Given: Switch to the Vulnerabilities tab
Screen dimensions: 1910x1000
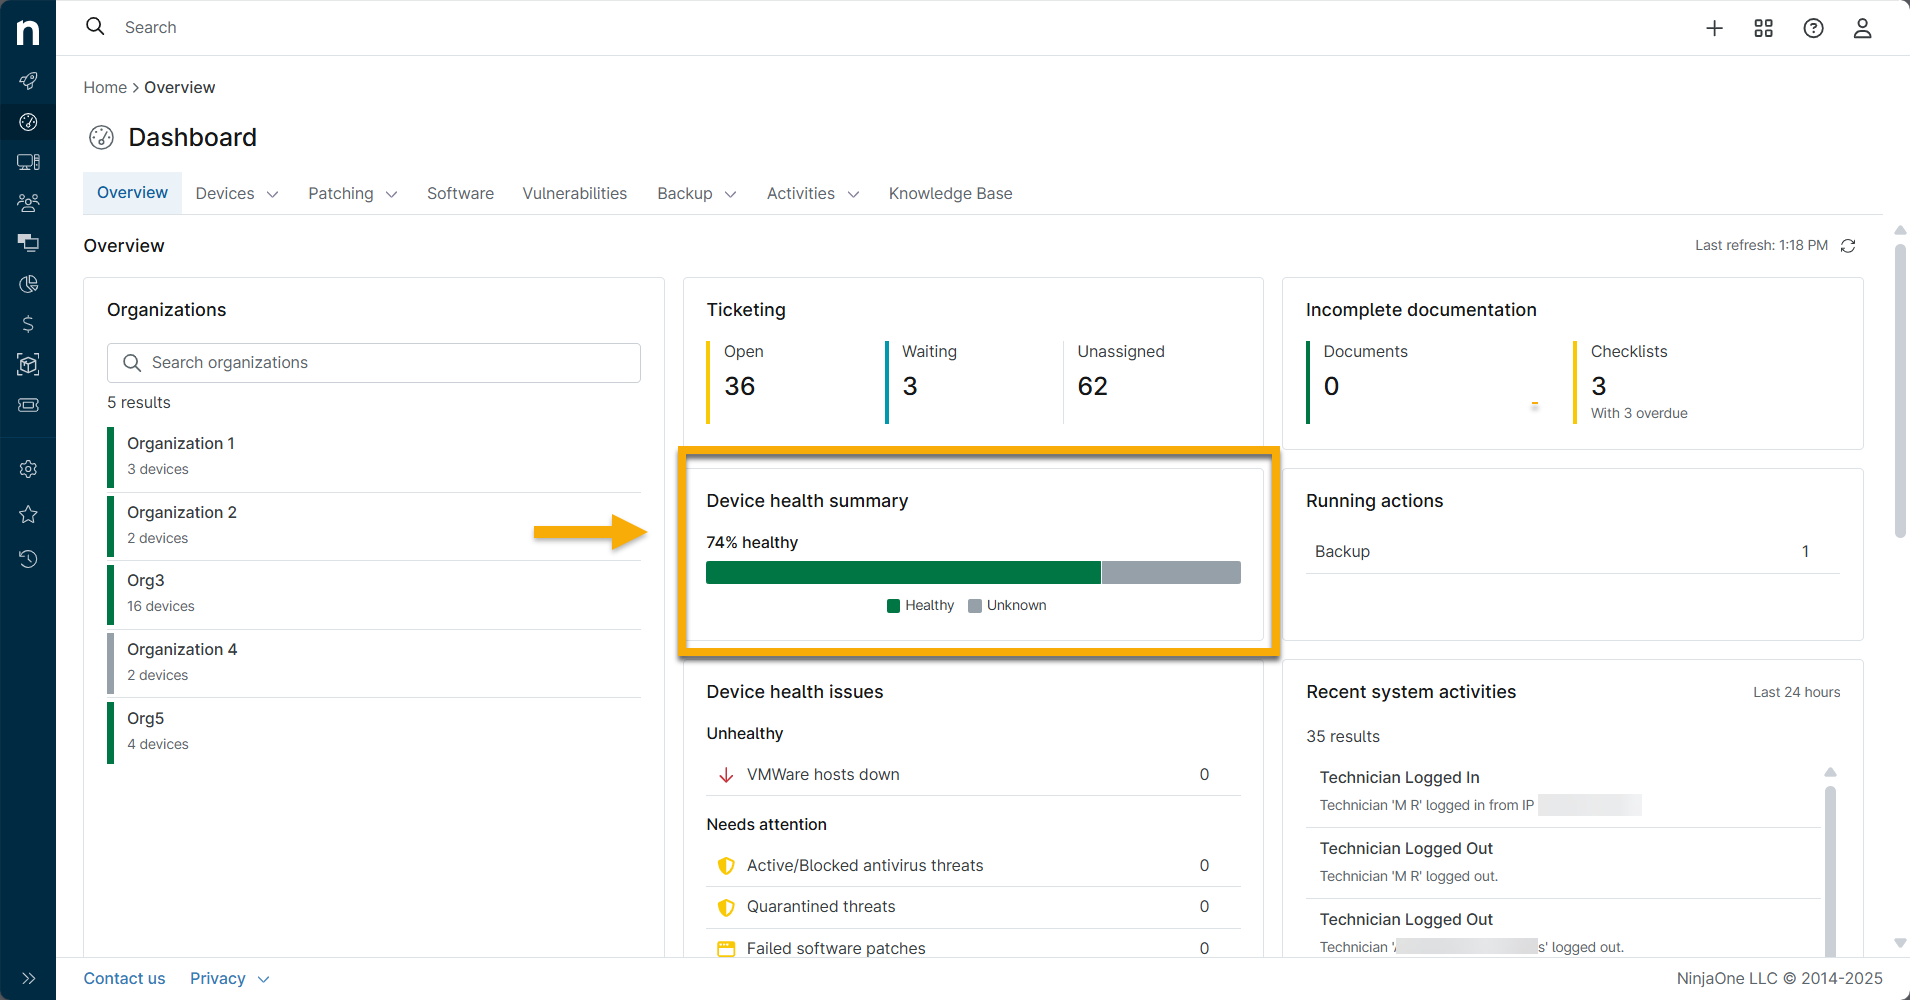Looking at the screenshot, I should 574,194.
